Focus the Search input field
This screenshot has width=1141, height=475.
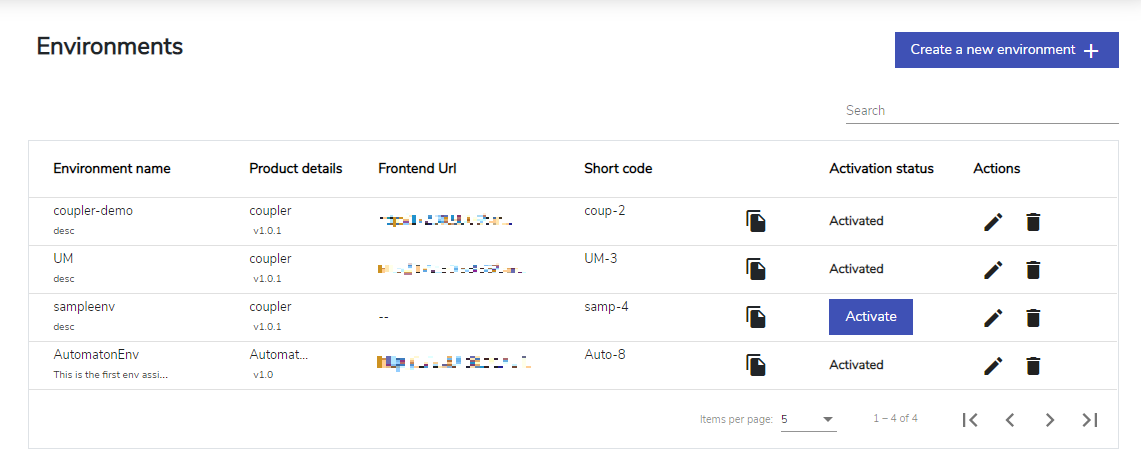(x=982, y=111)
